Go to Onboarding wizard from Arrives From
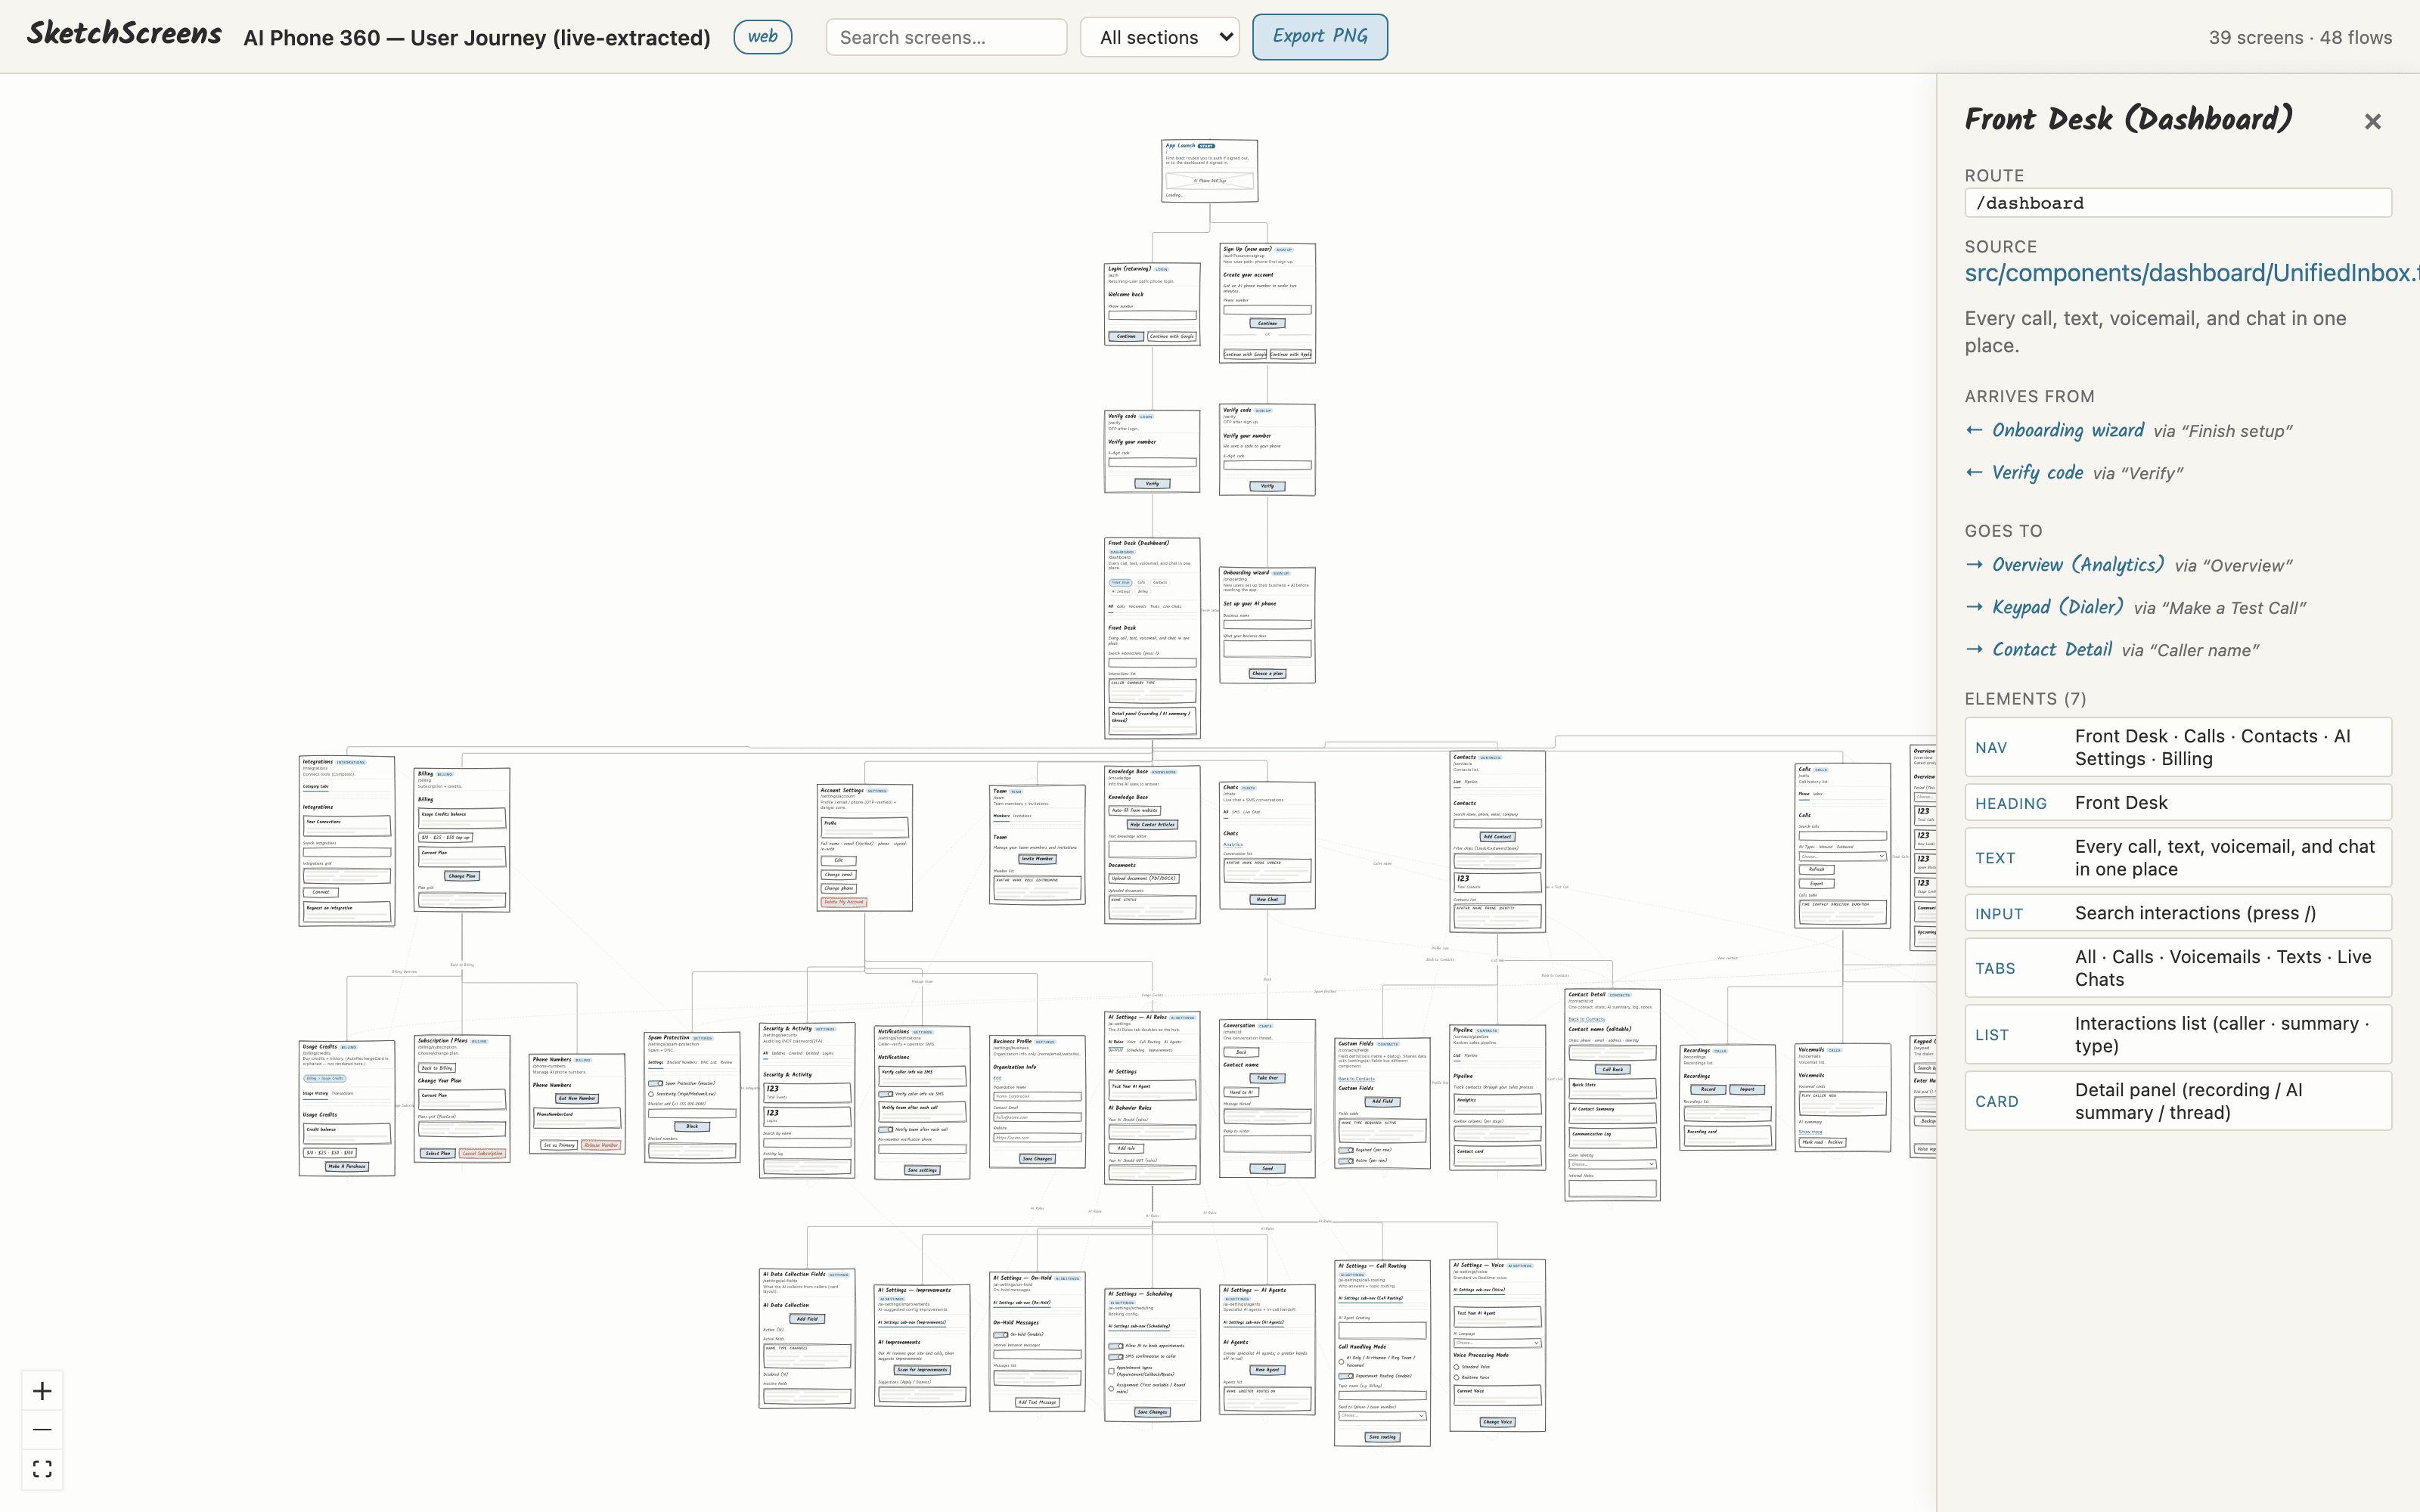The image size is (2420, 1512). click(2067, 430)
